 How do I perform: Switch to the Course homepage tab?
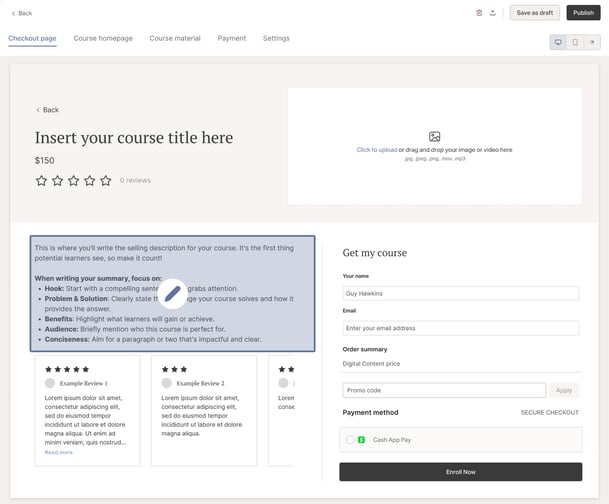[103, 38]
